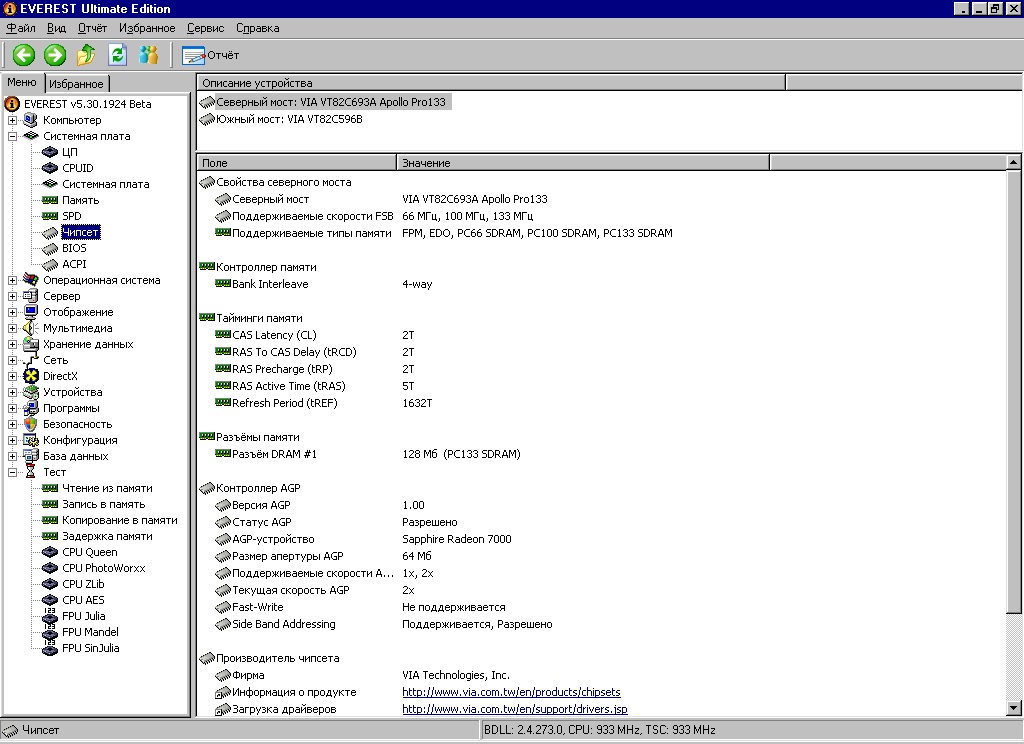Select the FPU Julia test item
Viewport: 1024px width, 744px height.
click(x=83, y=616)
